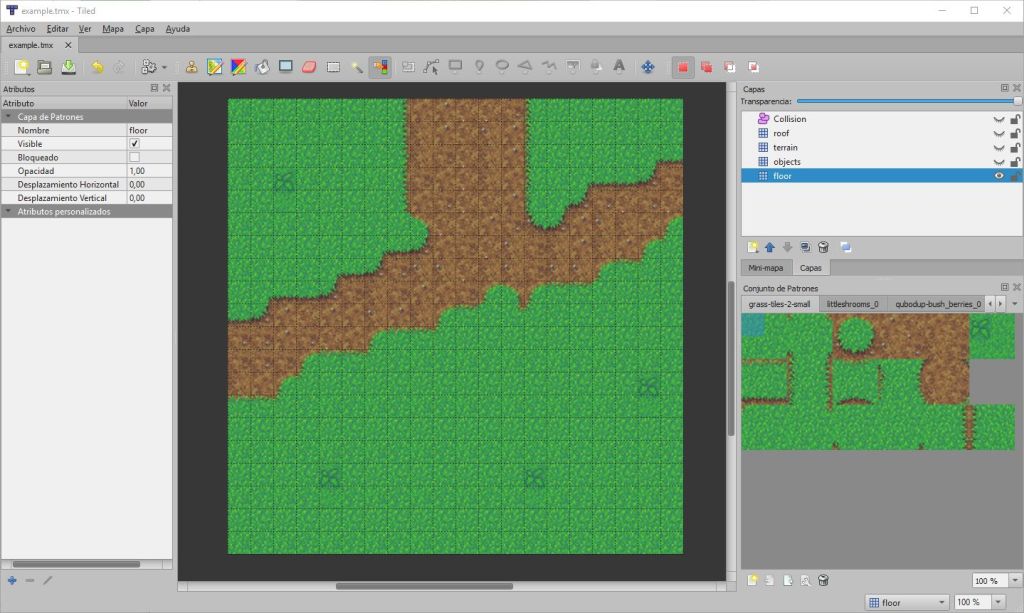Switch to the Mini-mapa tab

[765, 267]
